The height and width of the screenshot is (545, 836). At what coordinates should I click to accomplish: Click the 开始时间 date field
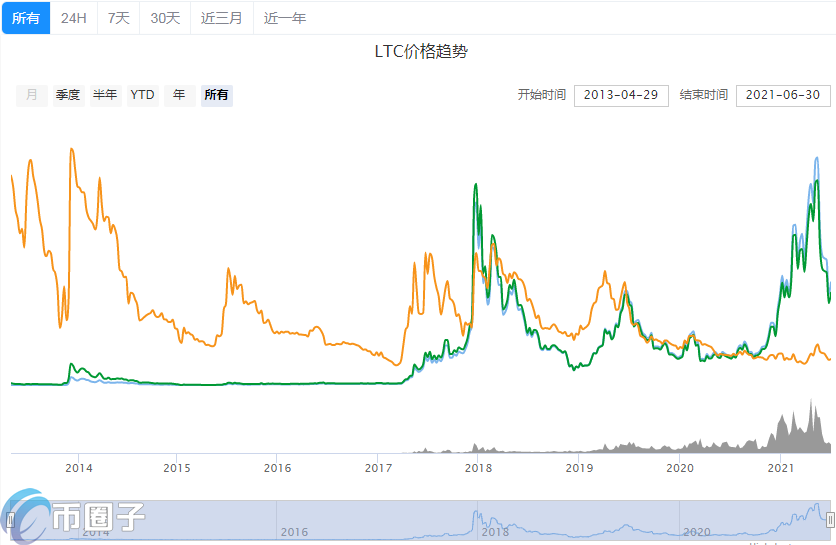[620, 95]
